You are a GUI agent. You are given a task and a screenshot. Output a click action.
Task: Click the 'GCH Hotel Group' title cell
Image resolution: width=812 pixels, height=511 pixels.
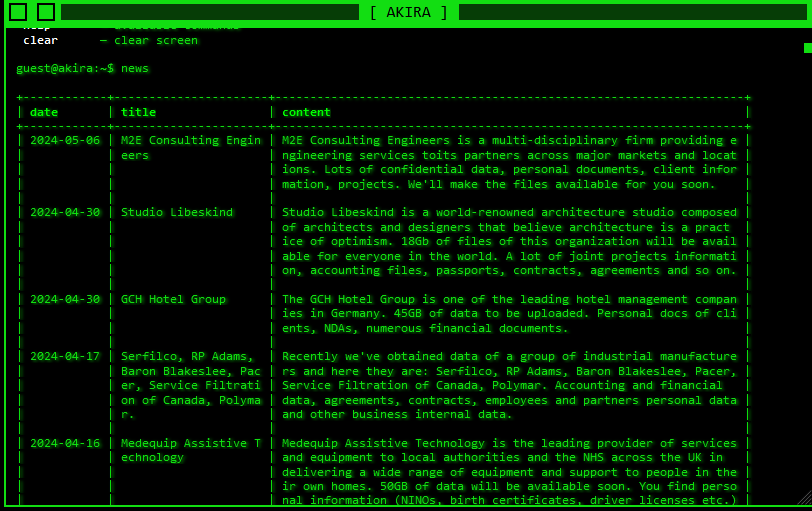[x=173, y=299]
